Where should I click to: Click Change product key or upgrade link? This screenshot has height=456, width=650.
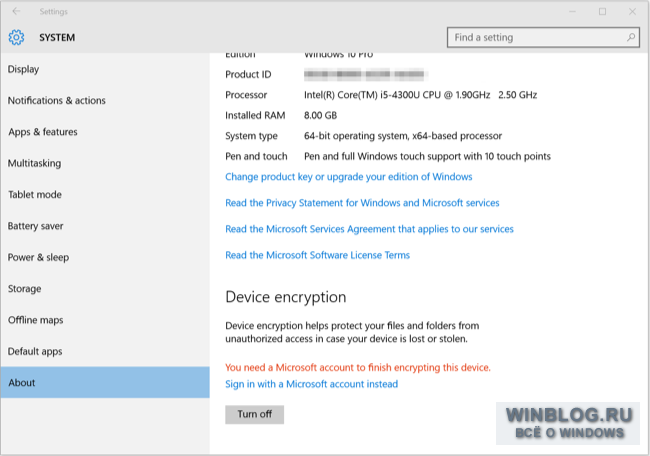coord(349,177)
